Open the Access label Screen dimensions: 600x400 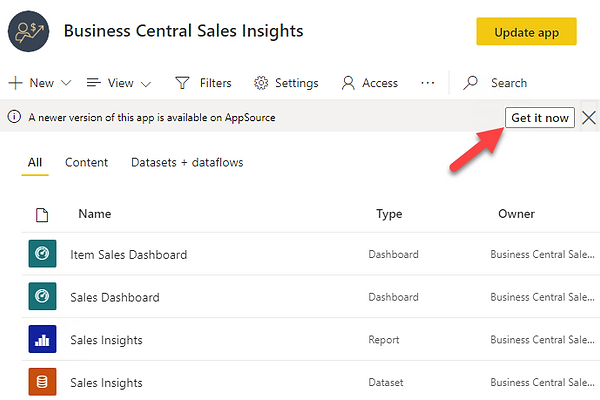[x=380, y=83]
